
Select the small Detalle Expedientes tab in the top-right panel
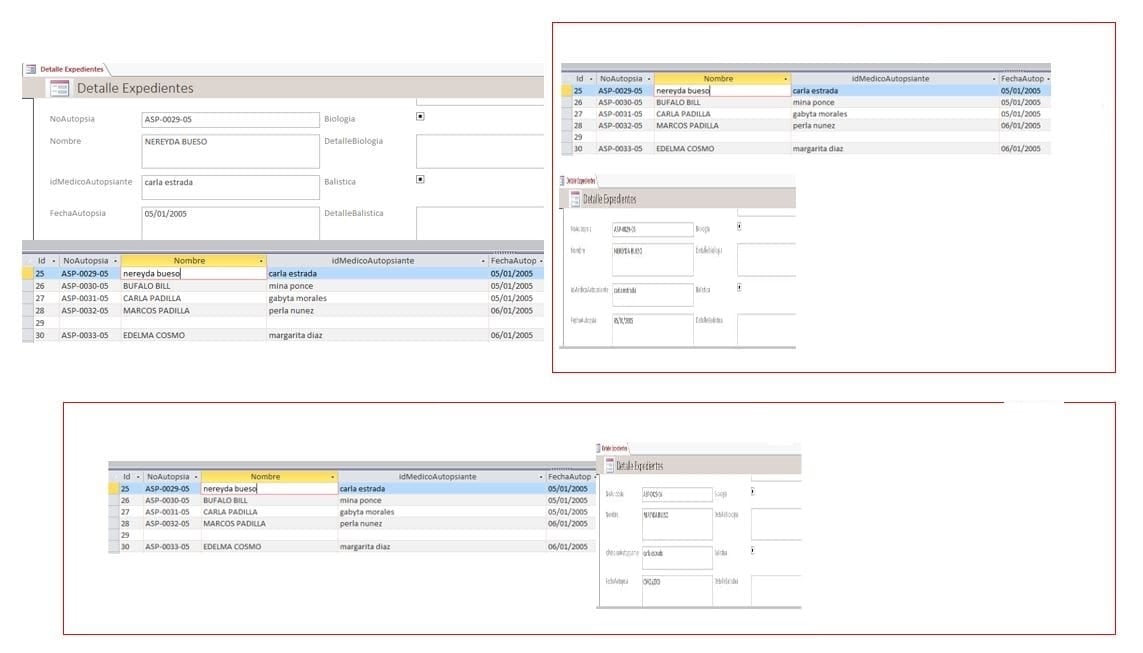coord(581,181)
